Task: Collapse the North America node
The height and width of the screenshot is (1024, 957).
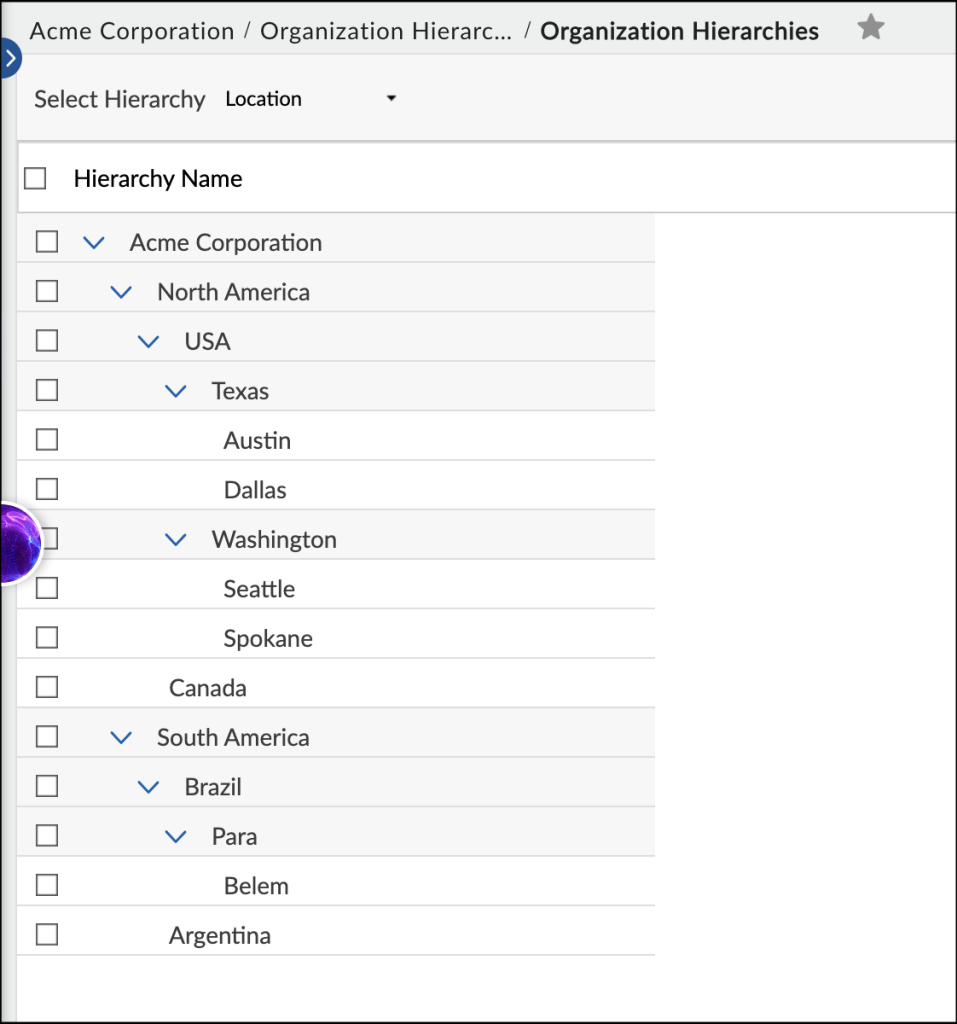Action: point(121,291)
